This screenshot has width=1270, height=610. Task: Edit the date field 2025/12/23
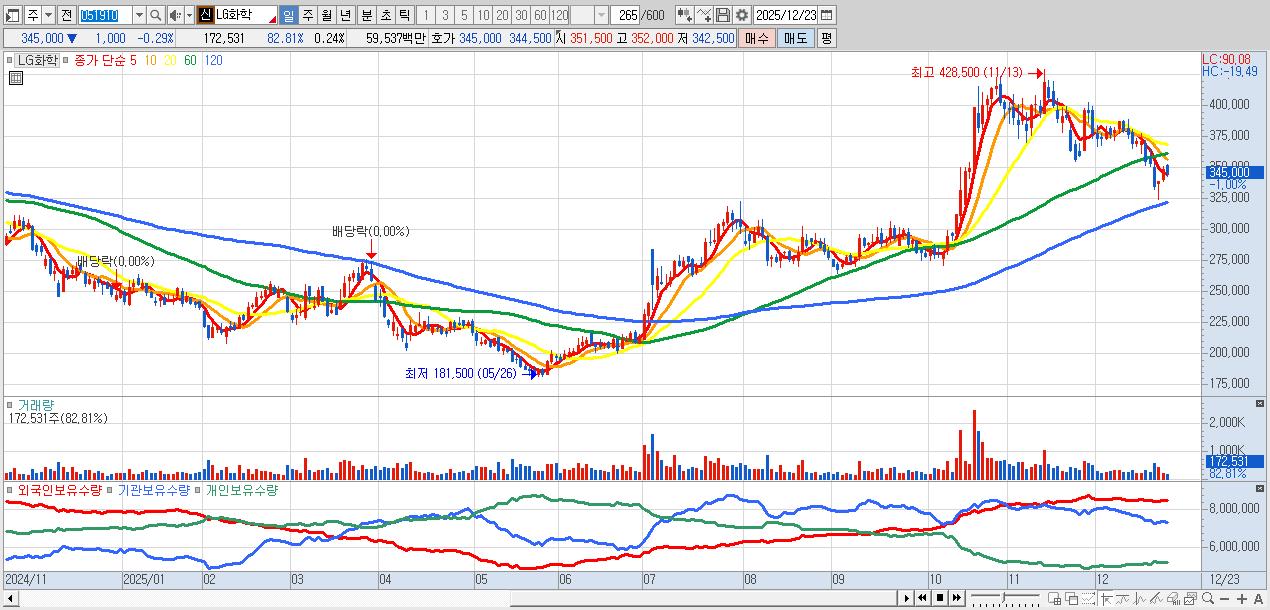(786, 15)
